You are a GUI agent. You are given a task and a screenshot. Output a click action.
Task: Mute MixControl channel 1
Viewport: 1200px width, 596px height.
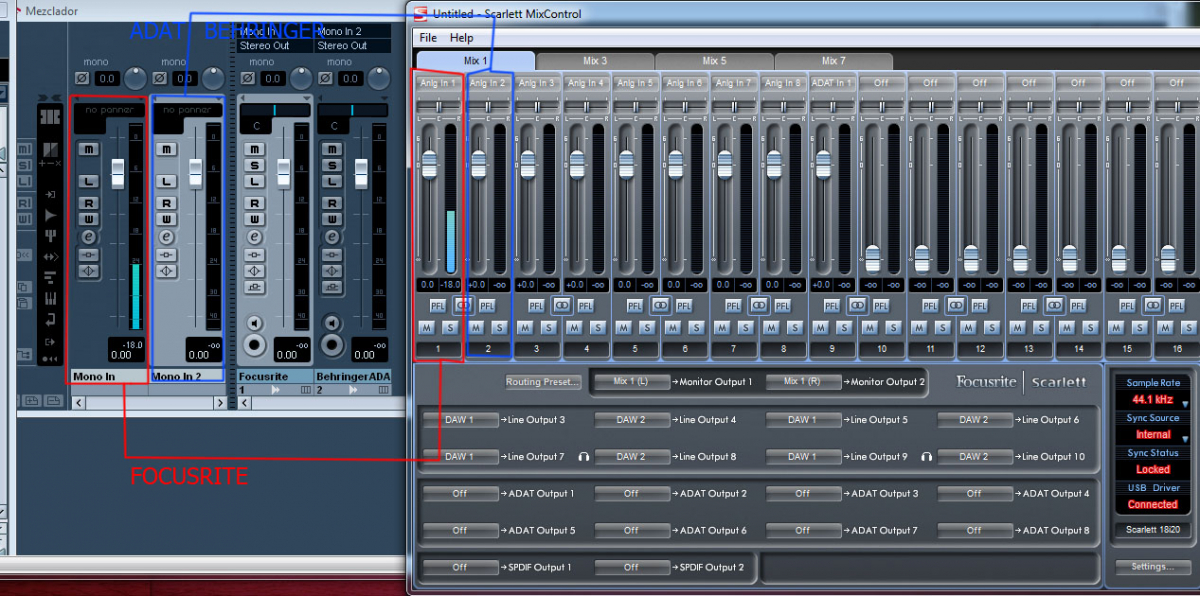tap(427, 327)
